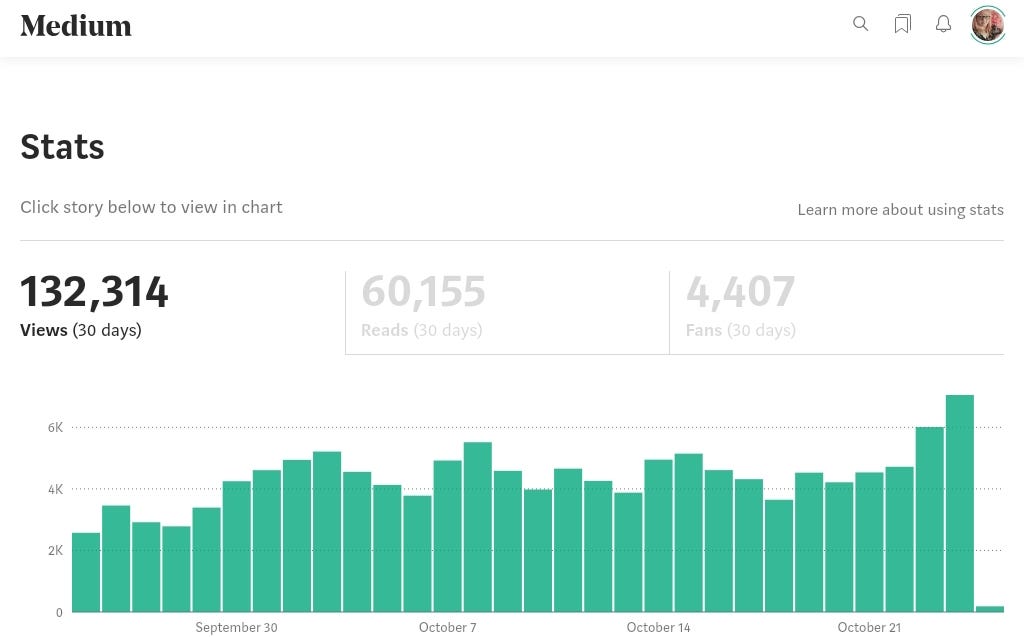1024x637 pixels.
Task: Click the 'Click story below to view in chart' text
Action: (x=152, y=207)
